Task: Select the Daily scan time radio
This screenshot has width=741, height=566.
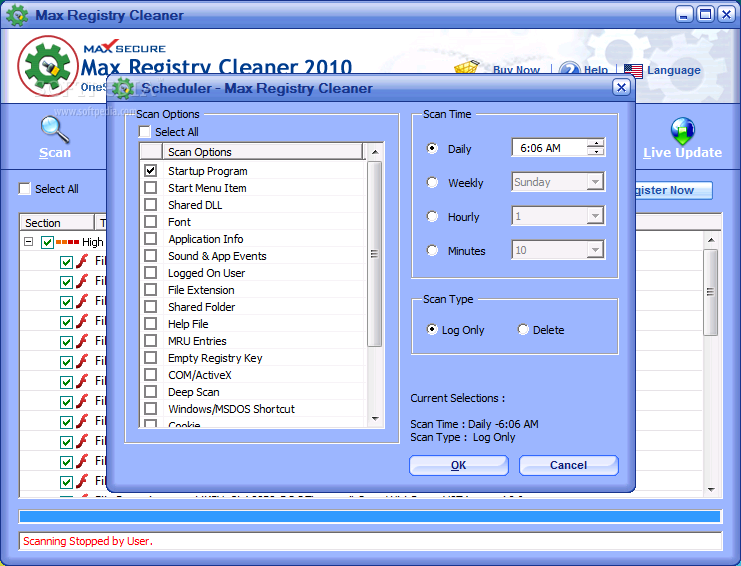Action: (432, 148)
